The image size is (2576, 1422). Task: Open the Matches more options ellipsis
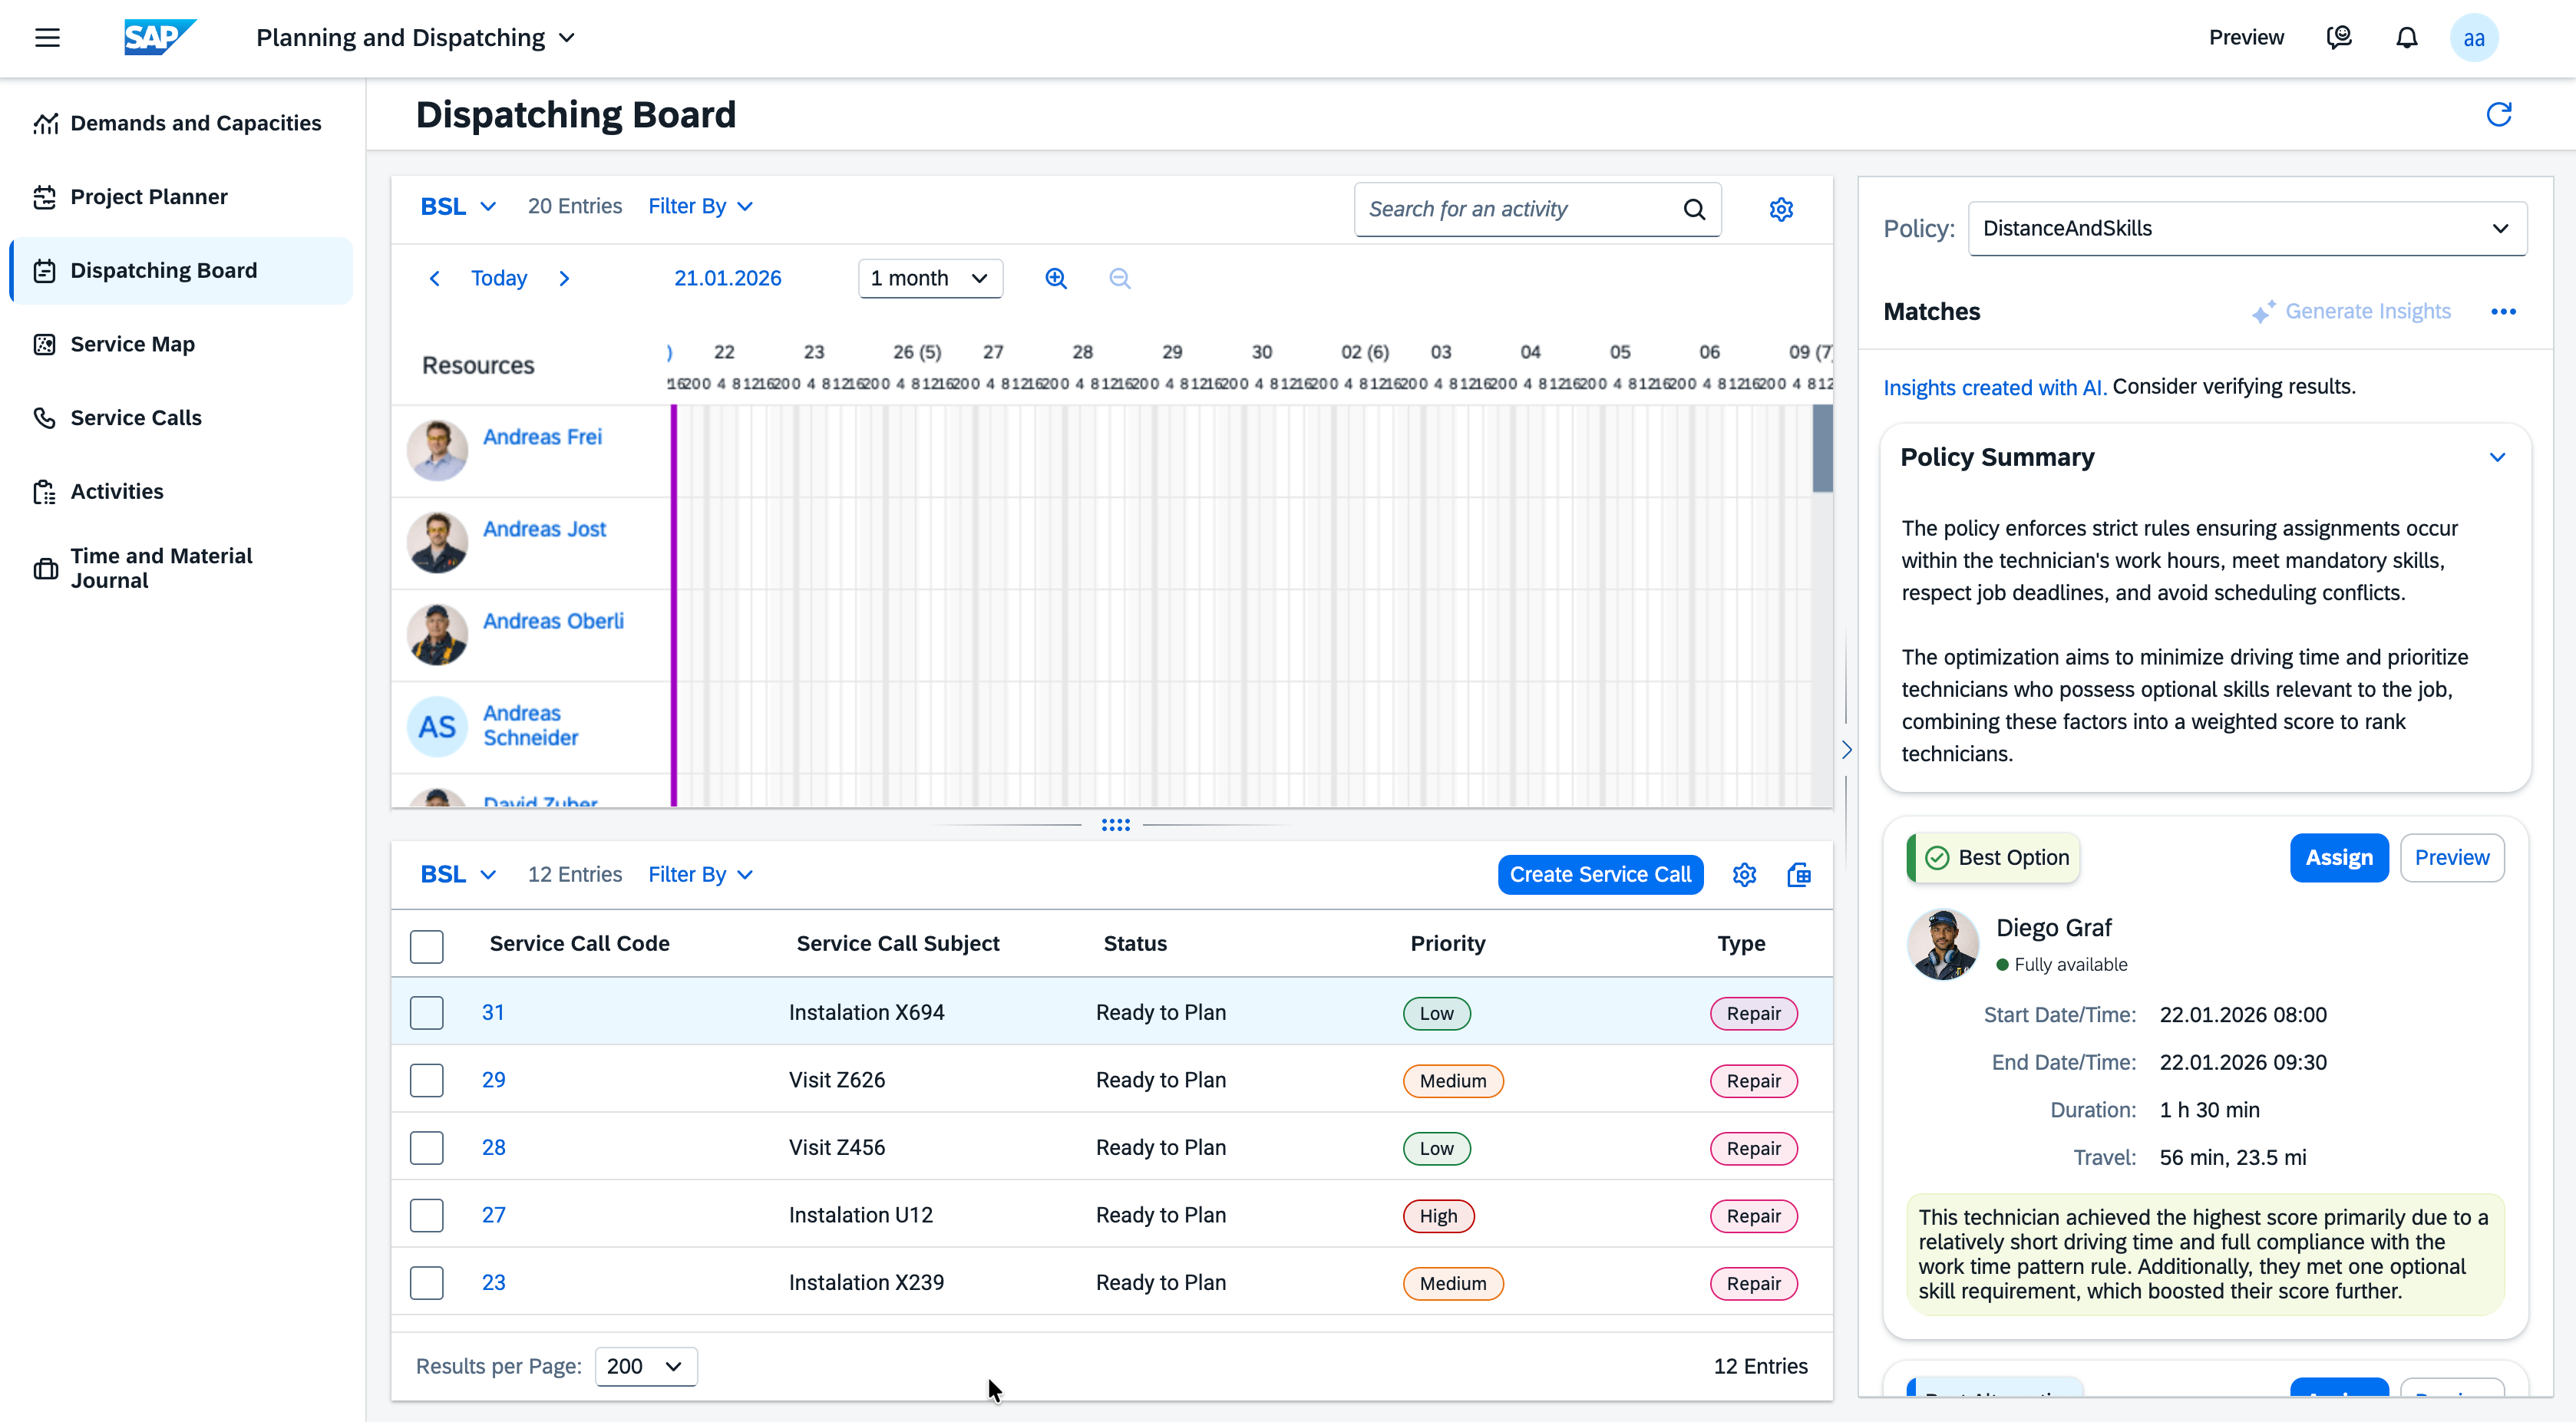pyautogui.click(x=2503, y=311)
